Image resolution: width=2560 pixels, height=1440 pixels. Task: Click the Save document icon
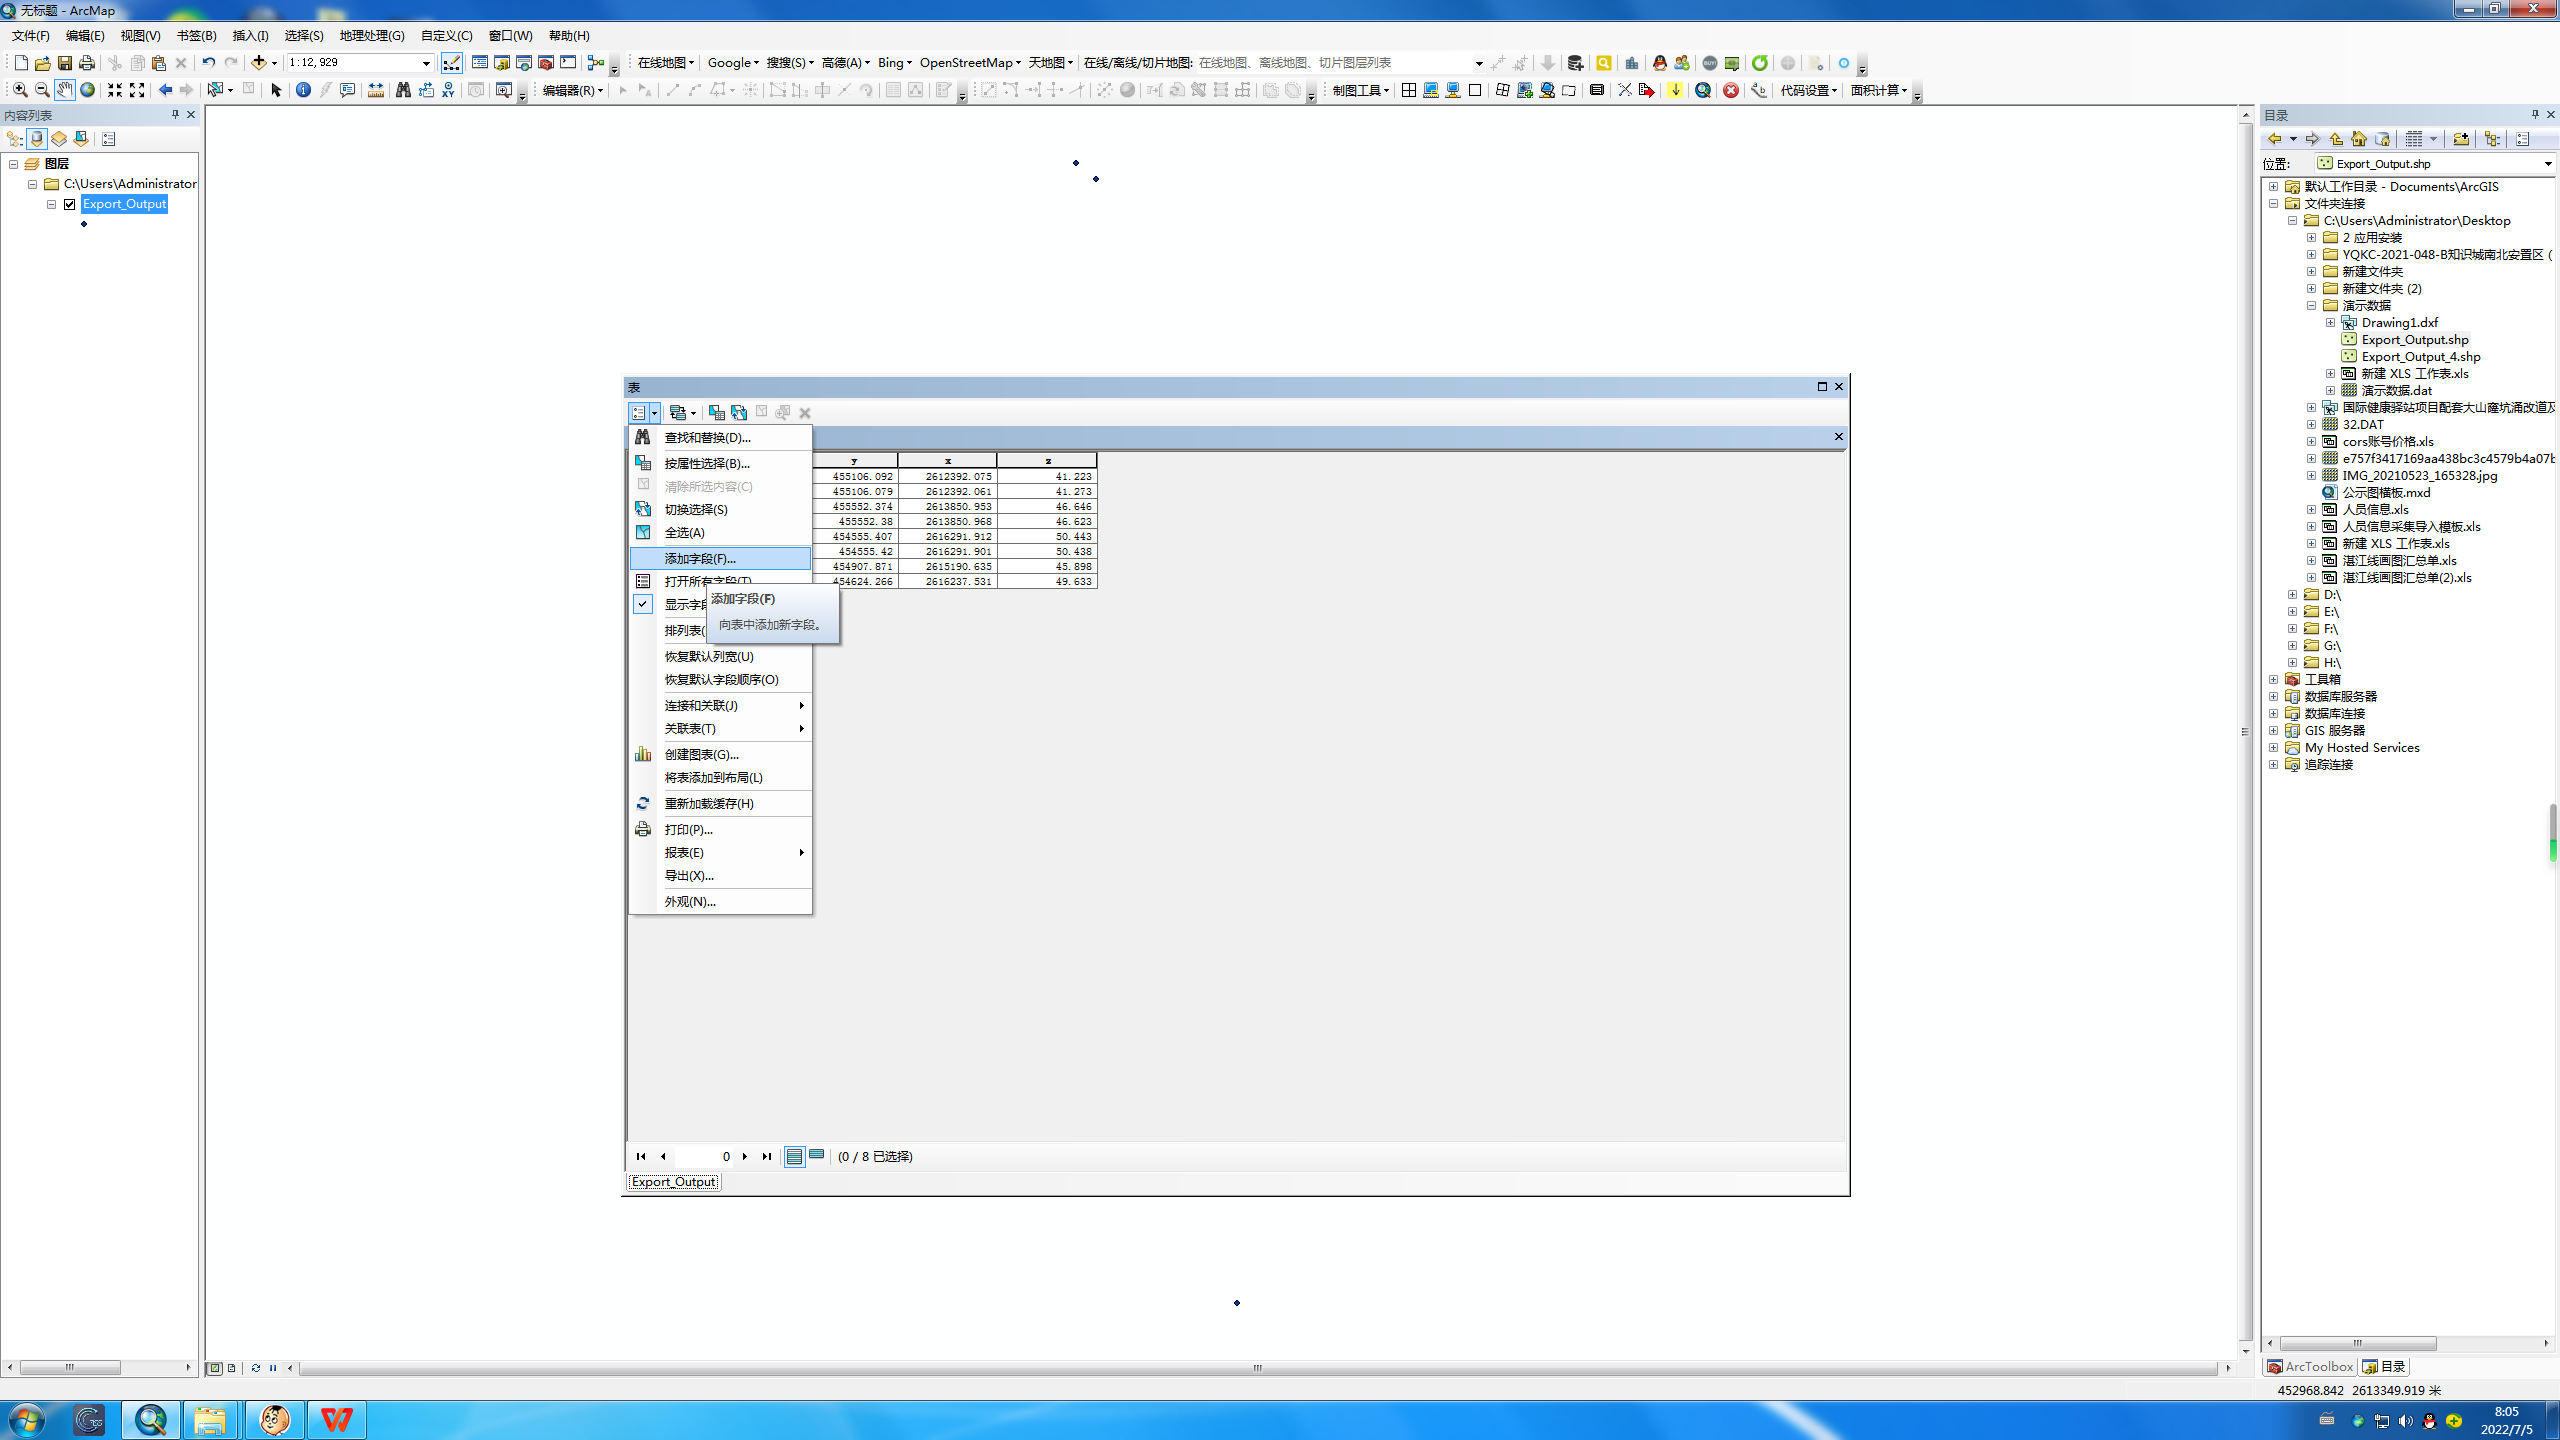64,63
